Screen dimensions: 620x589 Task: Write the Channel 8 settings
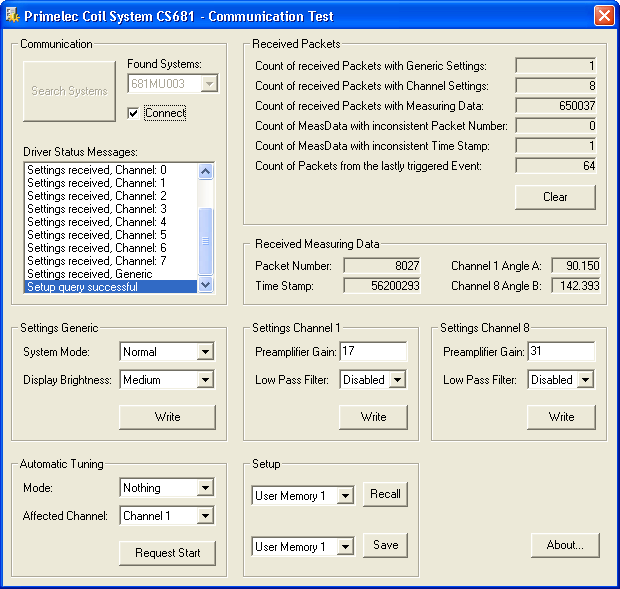pyautogui.click(x=561, y=417)
